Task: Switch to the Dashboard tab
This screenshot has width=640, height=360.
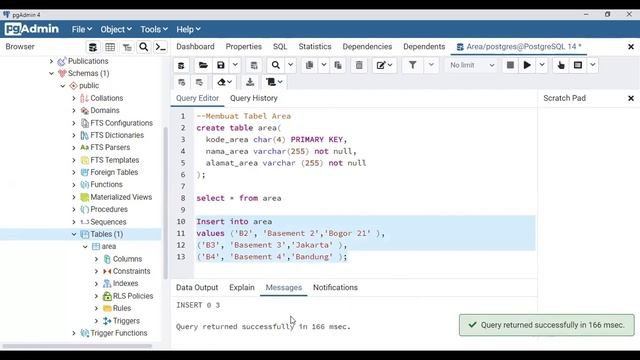Action: pyautogui.click(x=195, y=47)
